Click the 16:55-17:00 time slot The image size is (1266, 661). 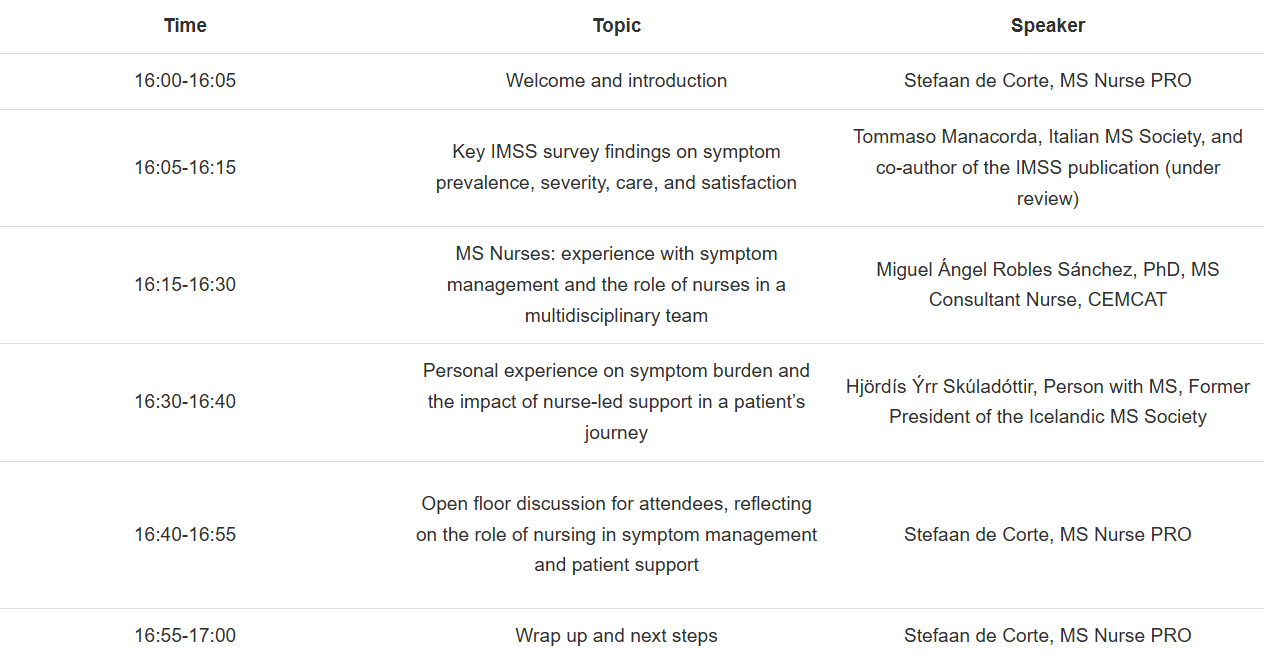point(185,636)
